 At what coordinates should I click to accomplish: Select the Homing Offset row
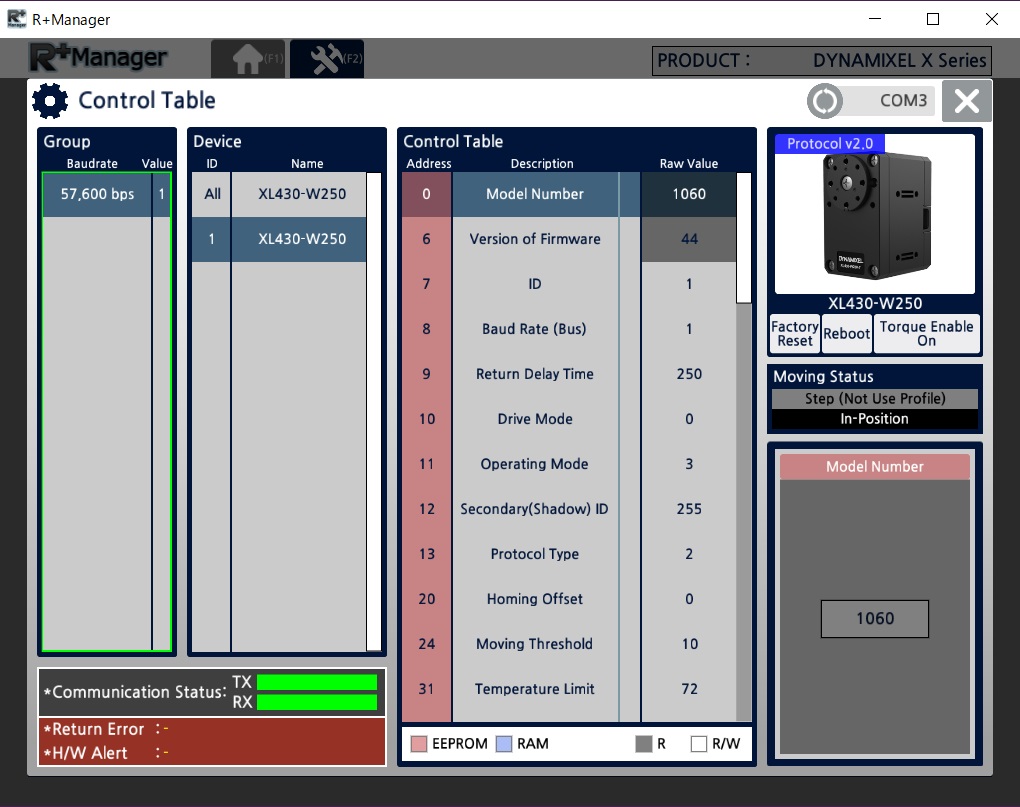[x=569, y=598]
